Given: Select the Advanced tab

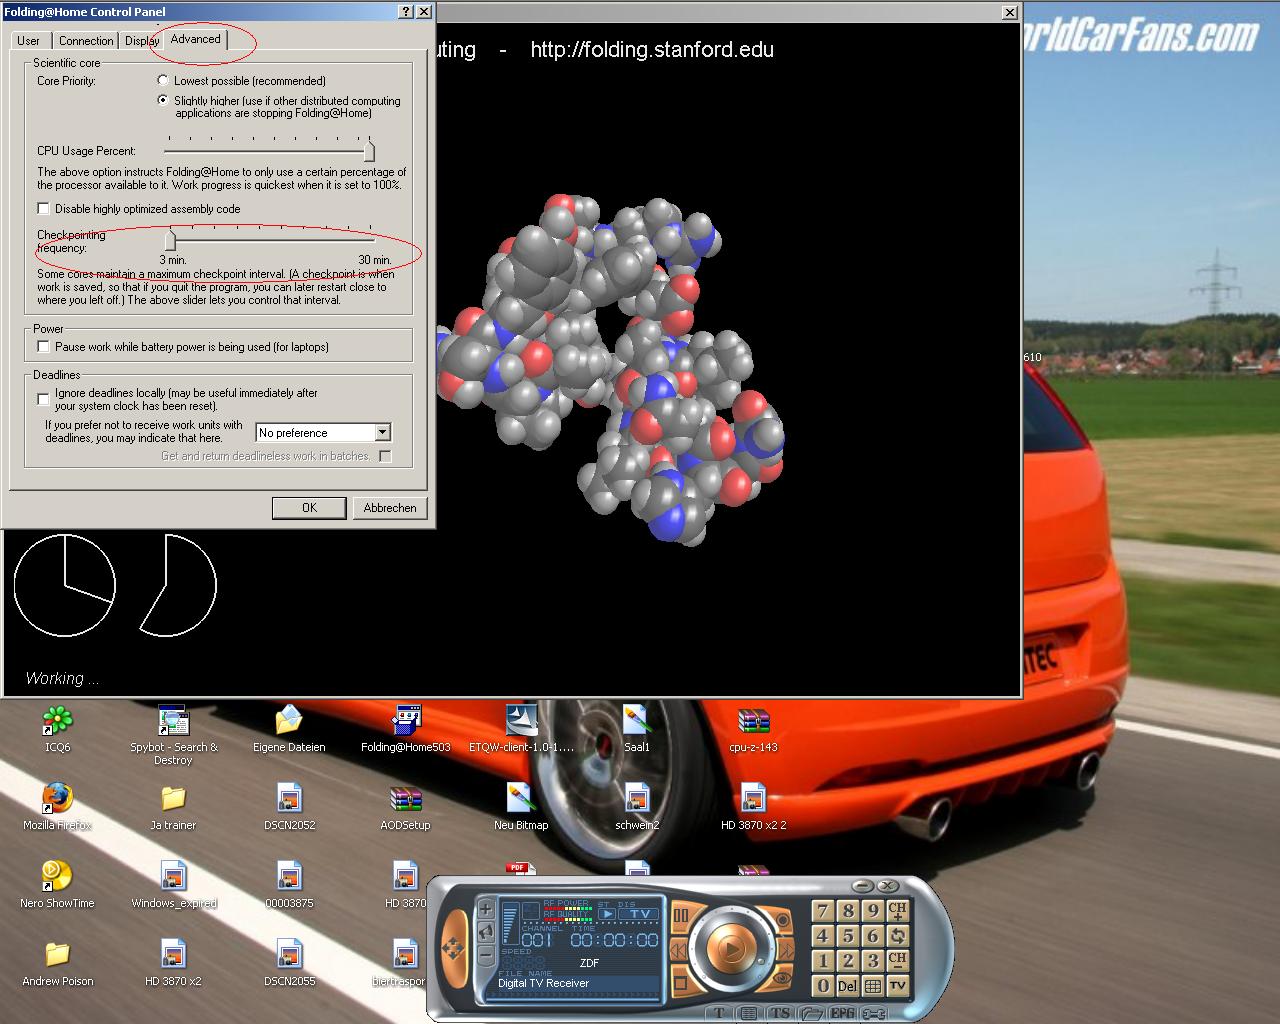Looking at the screenshot, I should (x=196, y=39).
